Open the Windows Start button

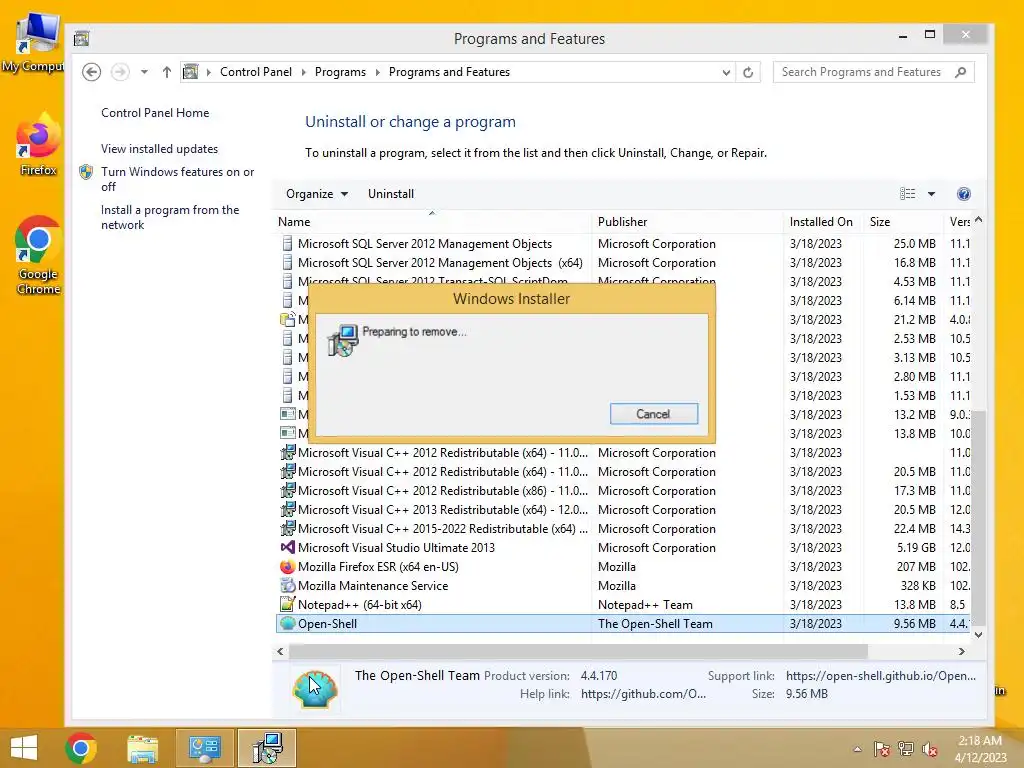point(24,748)
